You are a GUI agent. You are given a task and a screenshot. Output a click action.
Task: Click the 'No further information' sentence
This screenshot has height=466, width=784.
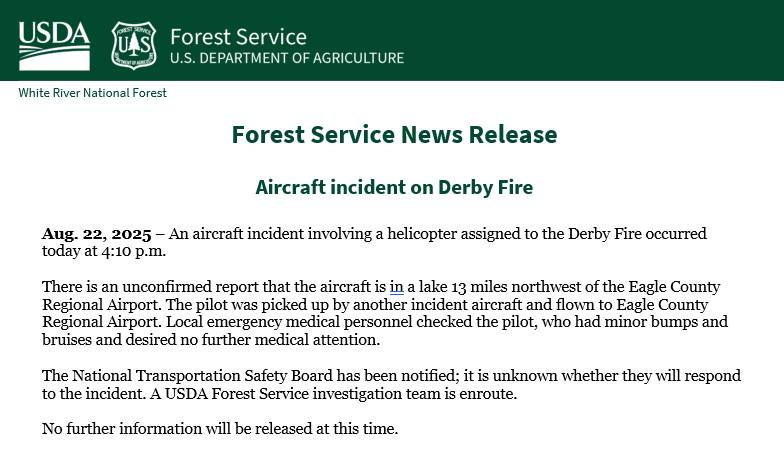(220, 429)
